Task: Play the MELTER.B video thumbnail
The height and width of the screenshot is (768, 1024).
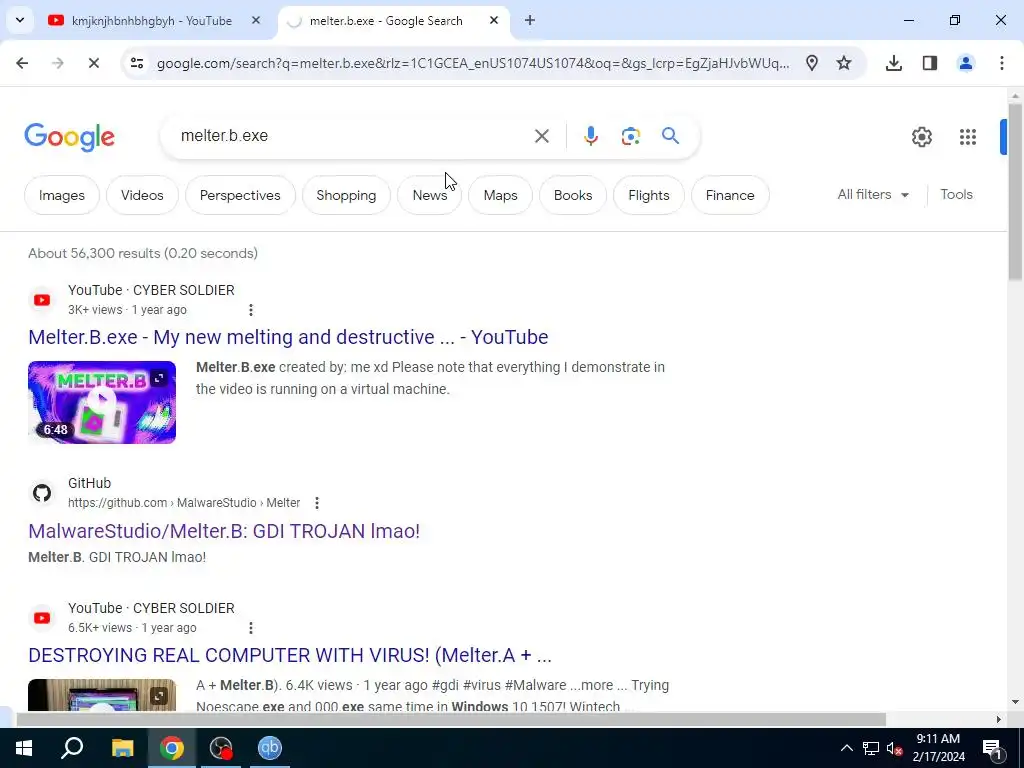Action: pyautogui.click(x=102, y=402)
